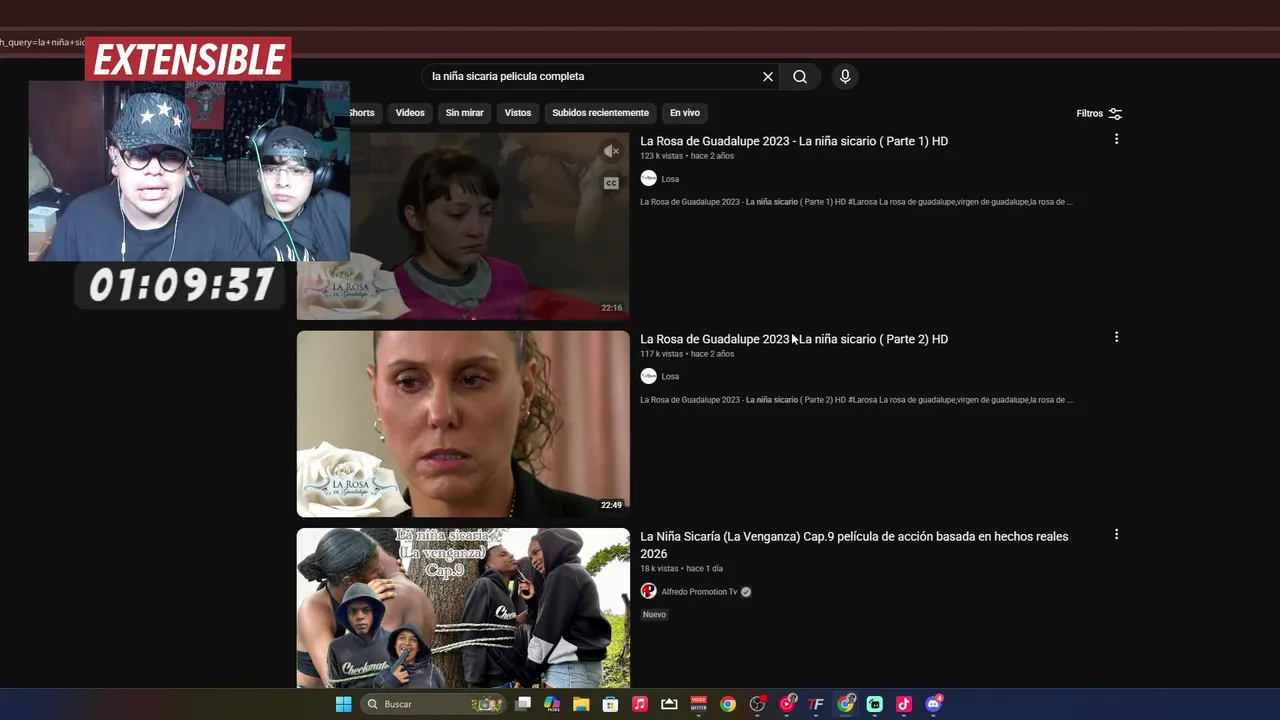Open Microsoft 365 Copilot from taskbar

click(x=552, y=704)
